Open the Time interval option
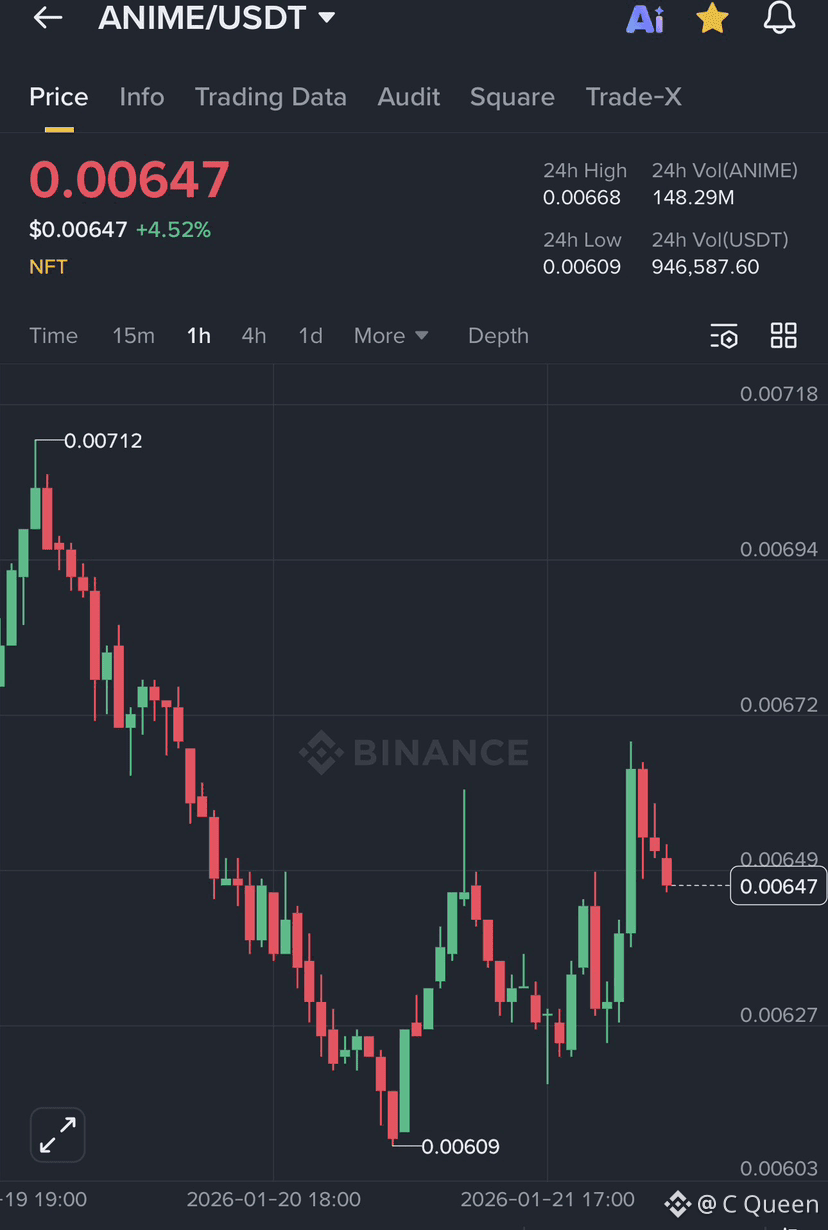Screen dimensions: 828x1230 click(x=53, y=336)
